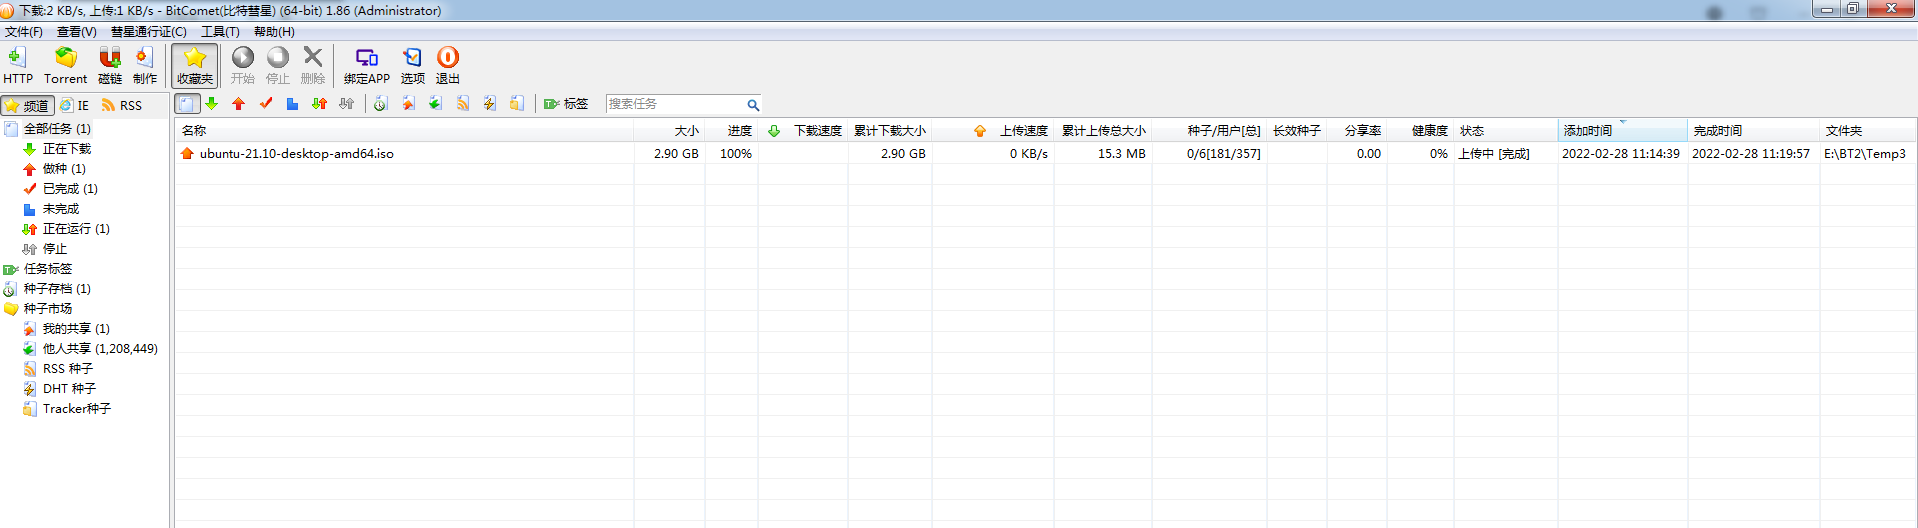This screenshot has height=528, width=1918.
Task: Select 全部任务 (1) in sidebar
Action: click(57, 129)
